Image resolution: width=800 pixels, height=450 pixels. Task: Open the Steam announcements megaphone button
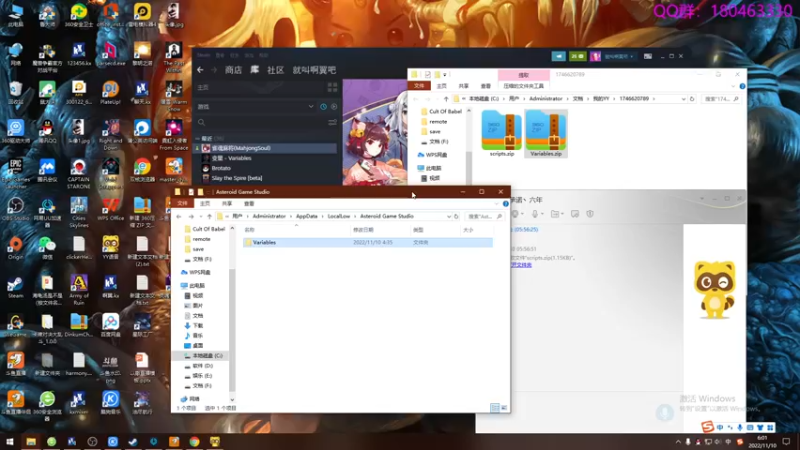click(558, 56)
